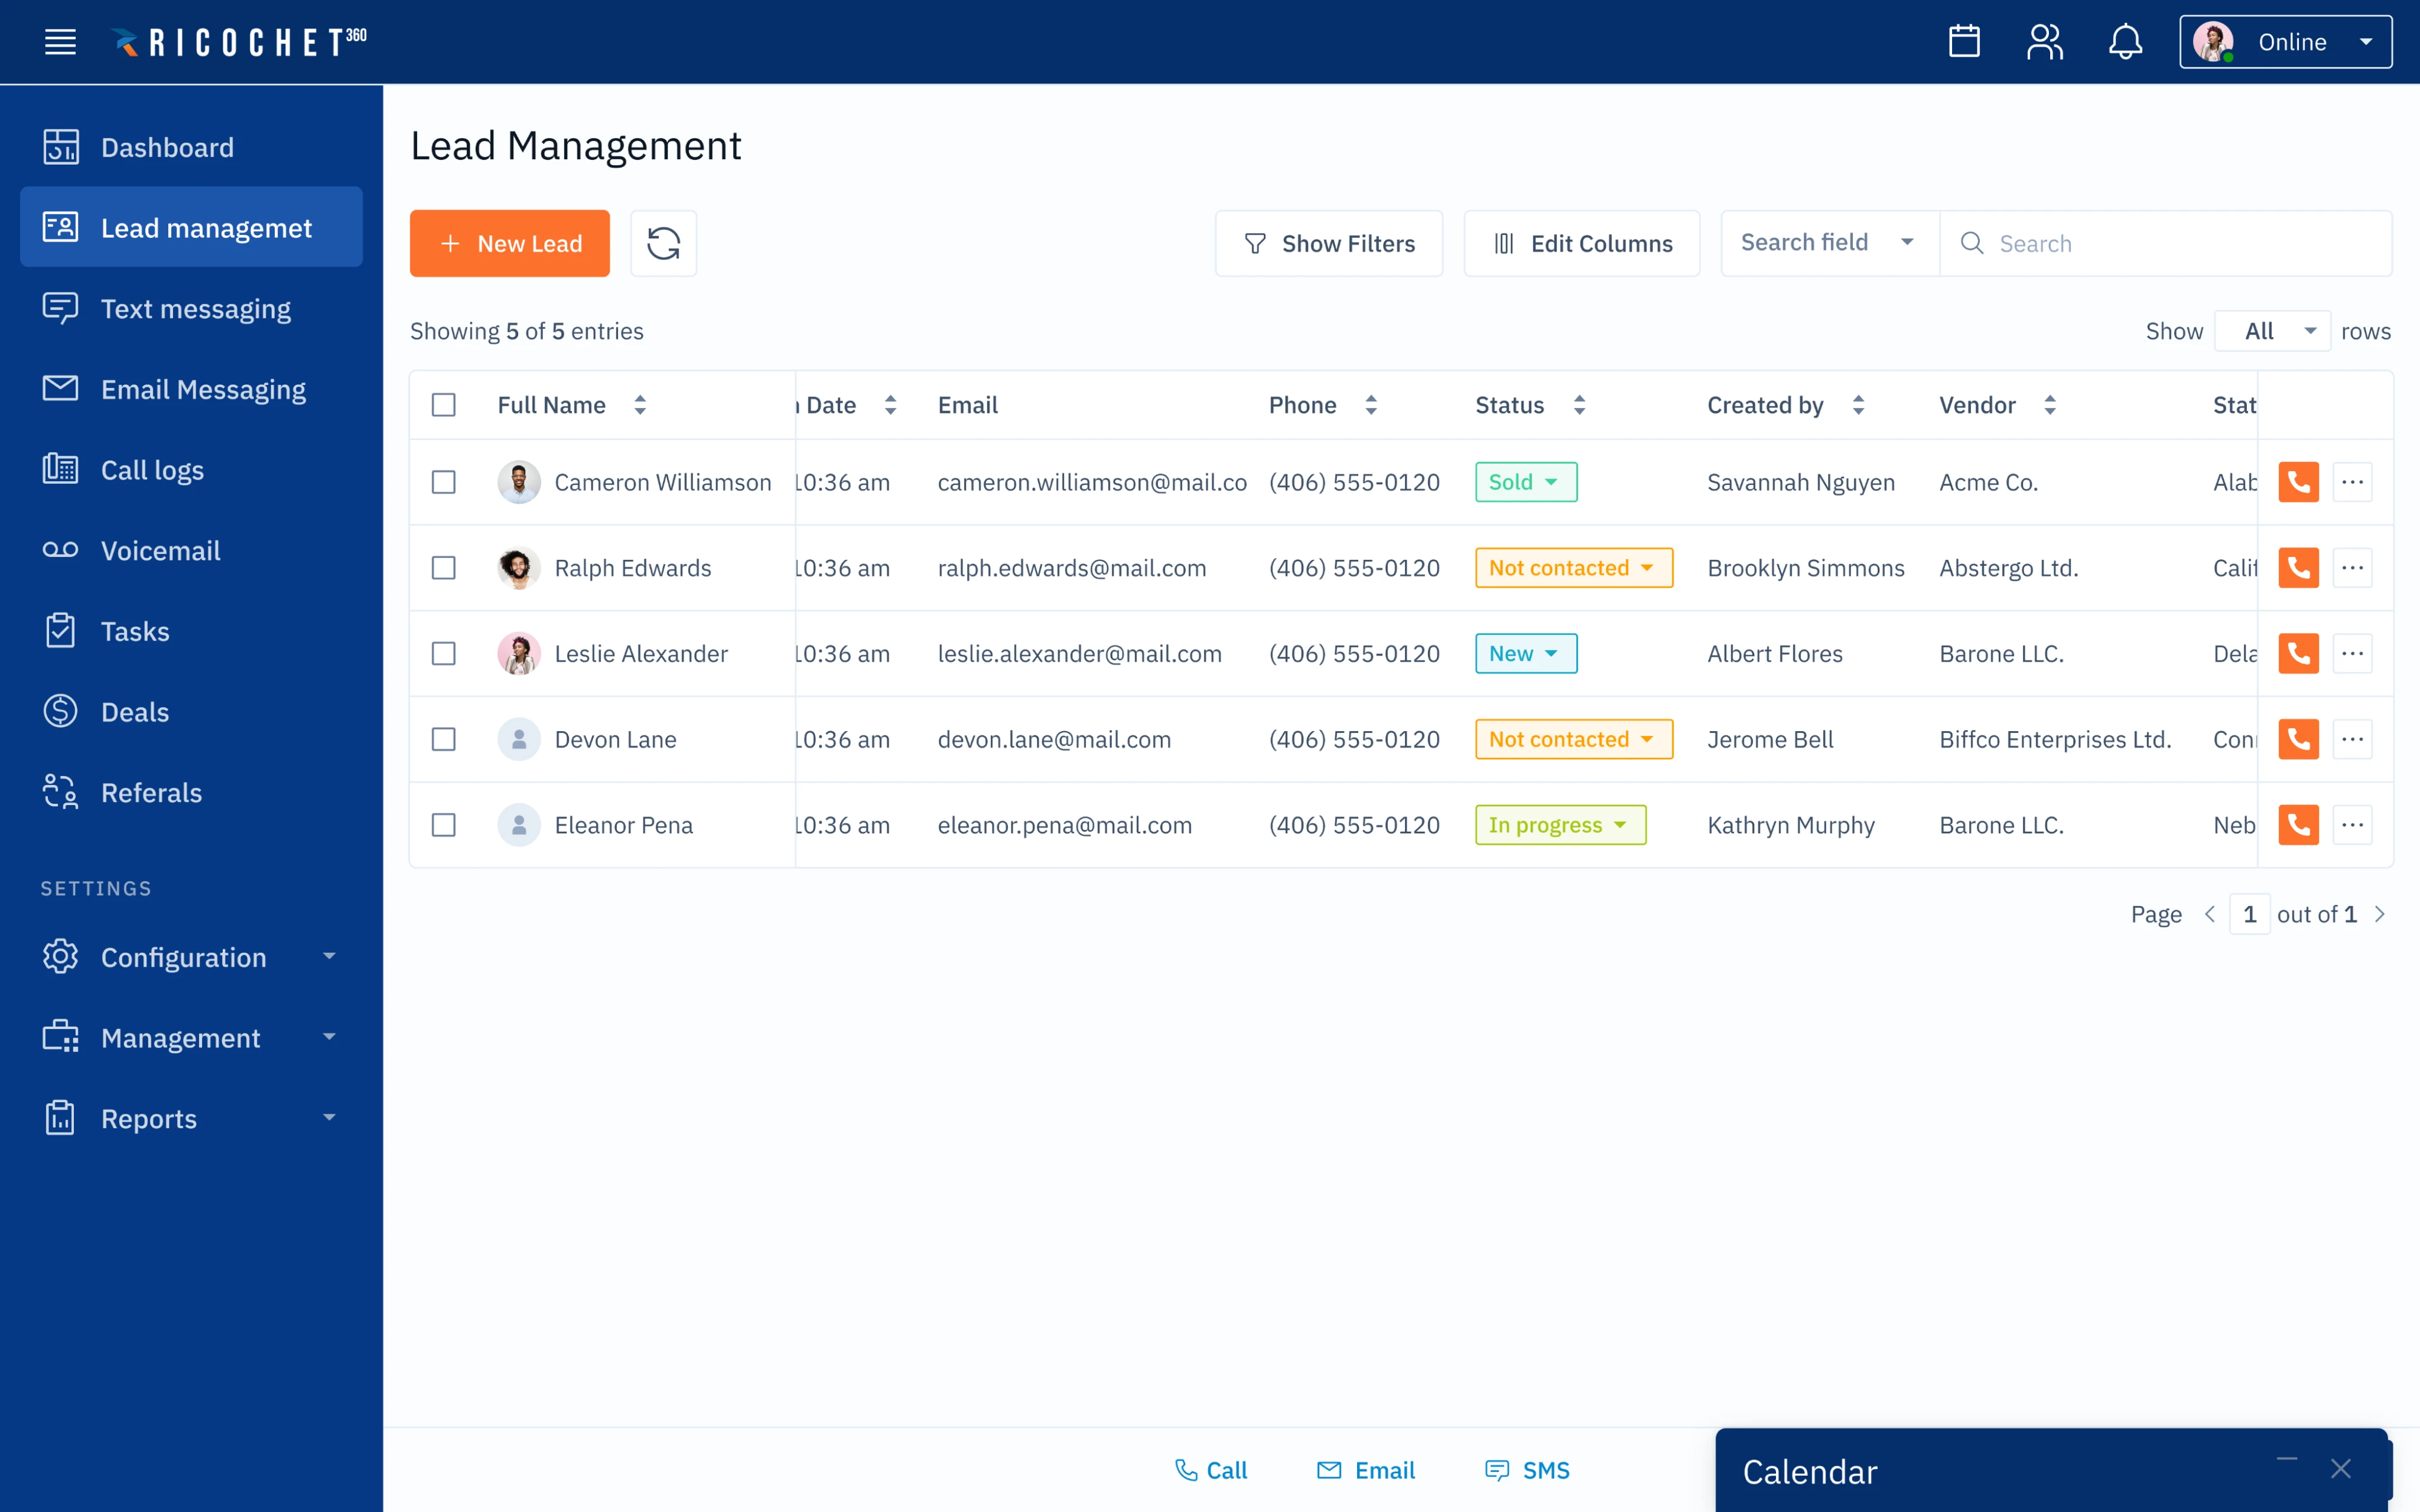Open the Online status selector
This screenshot has width=2420, height=1512.
point(2285,42)
